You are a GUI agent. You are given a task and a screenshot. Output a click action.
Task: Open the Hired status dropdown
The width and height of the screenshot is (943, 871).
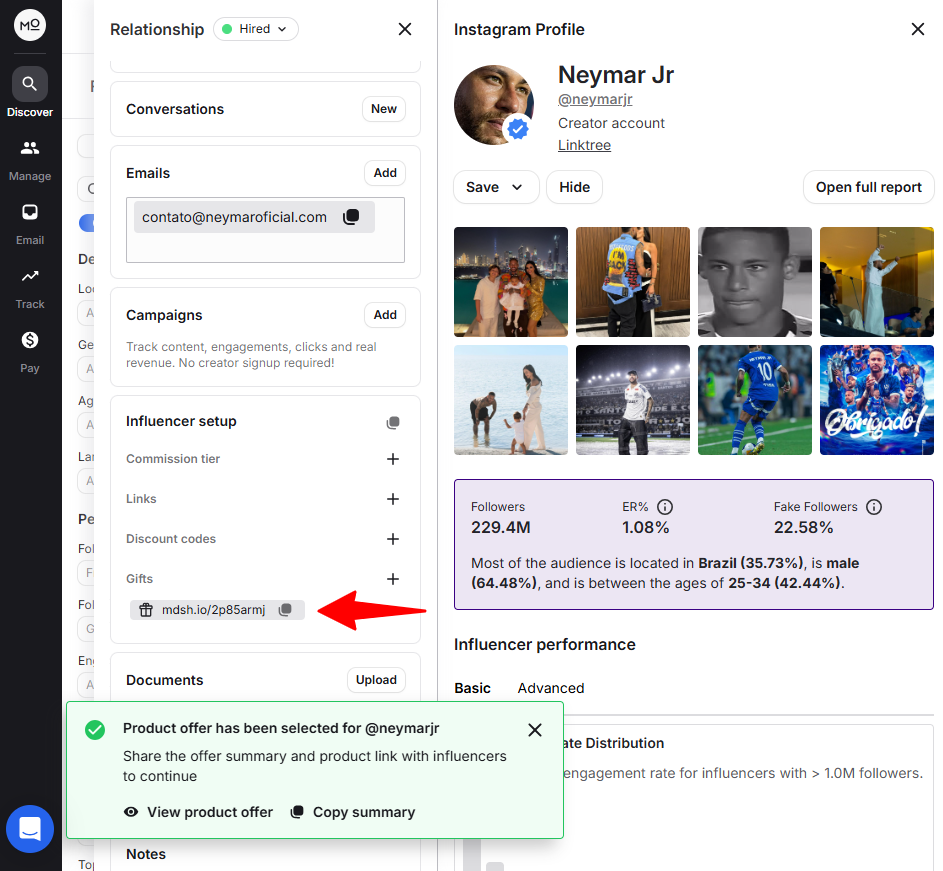[256, 29]
